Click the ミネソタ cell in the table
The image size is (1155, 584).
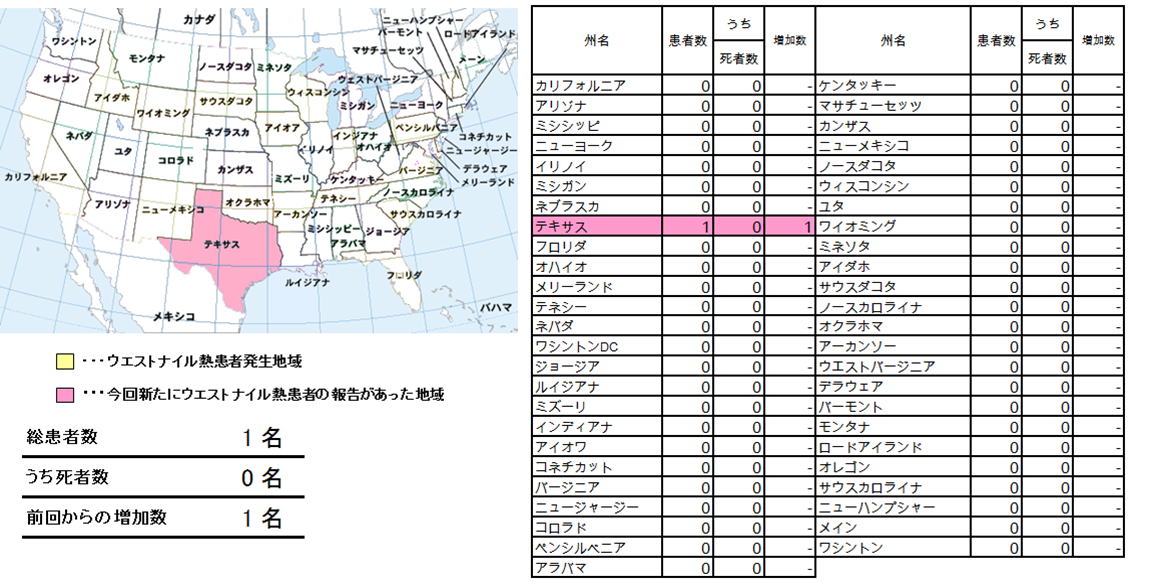pos(894,247)
